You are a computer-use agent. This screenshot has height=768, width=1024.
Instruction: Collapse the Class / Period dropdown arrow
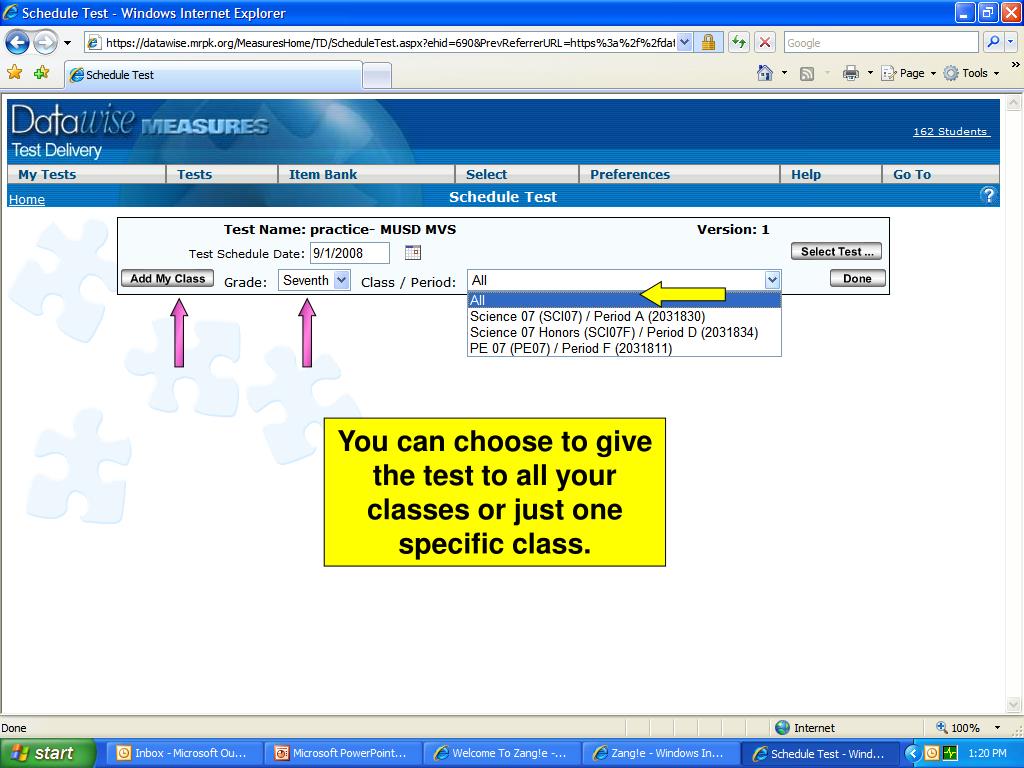click(x=772, y=280)
